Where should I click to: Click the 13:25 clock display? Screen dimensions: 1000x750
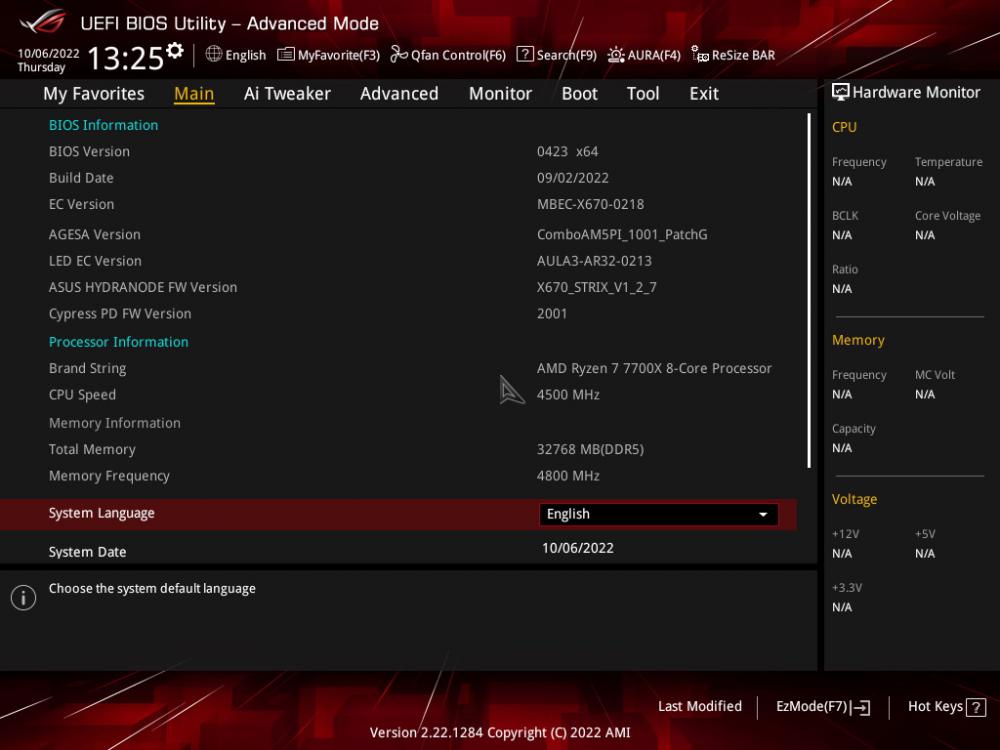[x=126, y=58]
